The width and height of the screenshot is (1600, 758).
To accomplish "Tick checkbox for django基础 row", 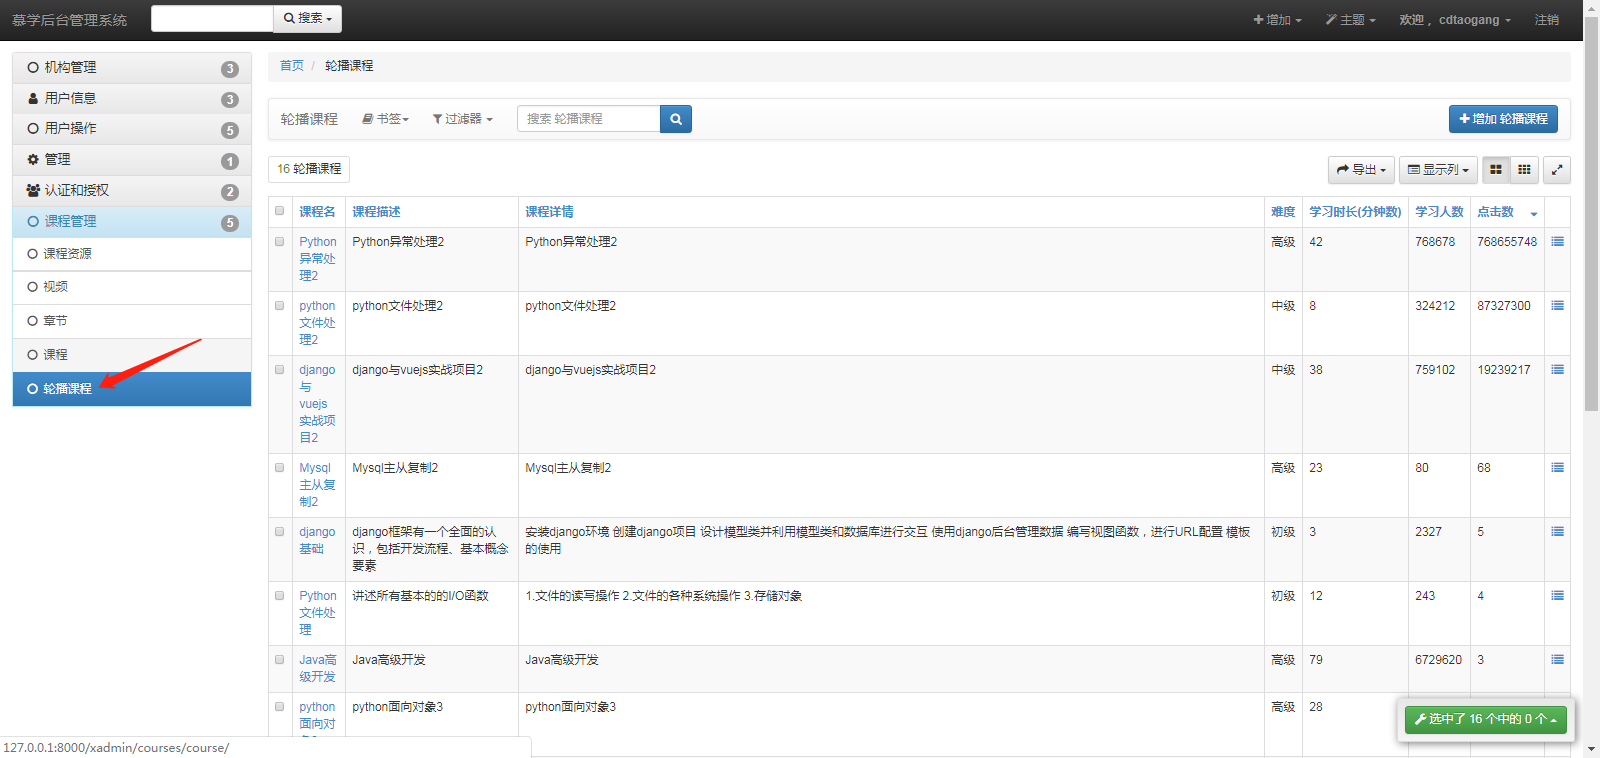I will coord(280,532).
